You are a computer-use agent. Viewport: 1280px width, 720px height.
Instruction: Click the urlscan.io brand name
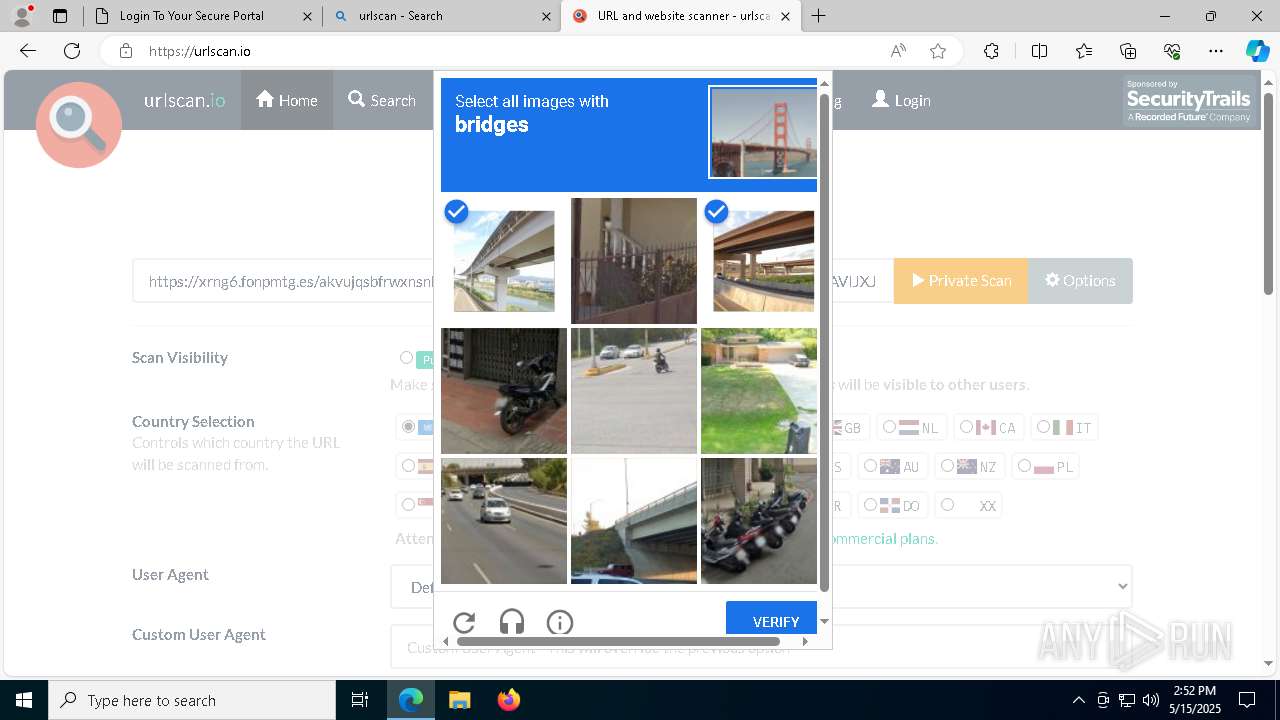pos(184,100)
